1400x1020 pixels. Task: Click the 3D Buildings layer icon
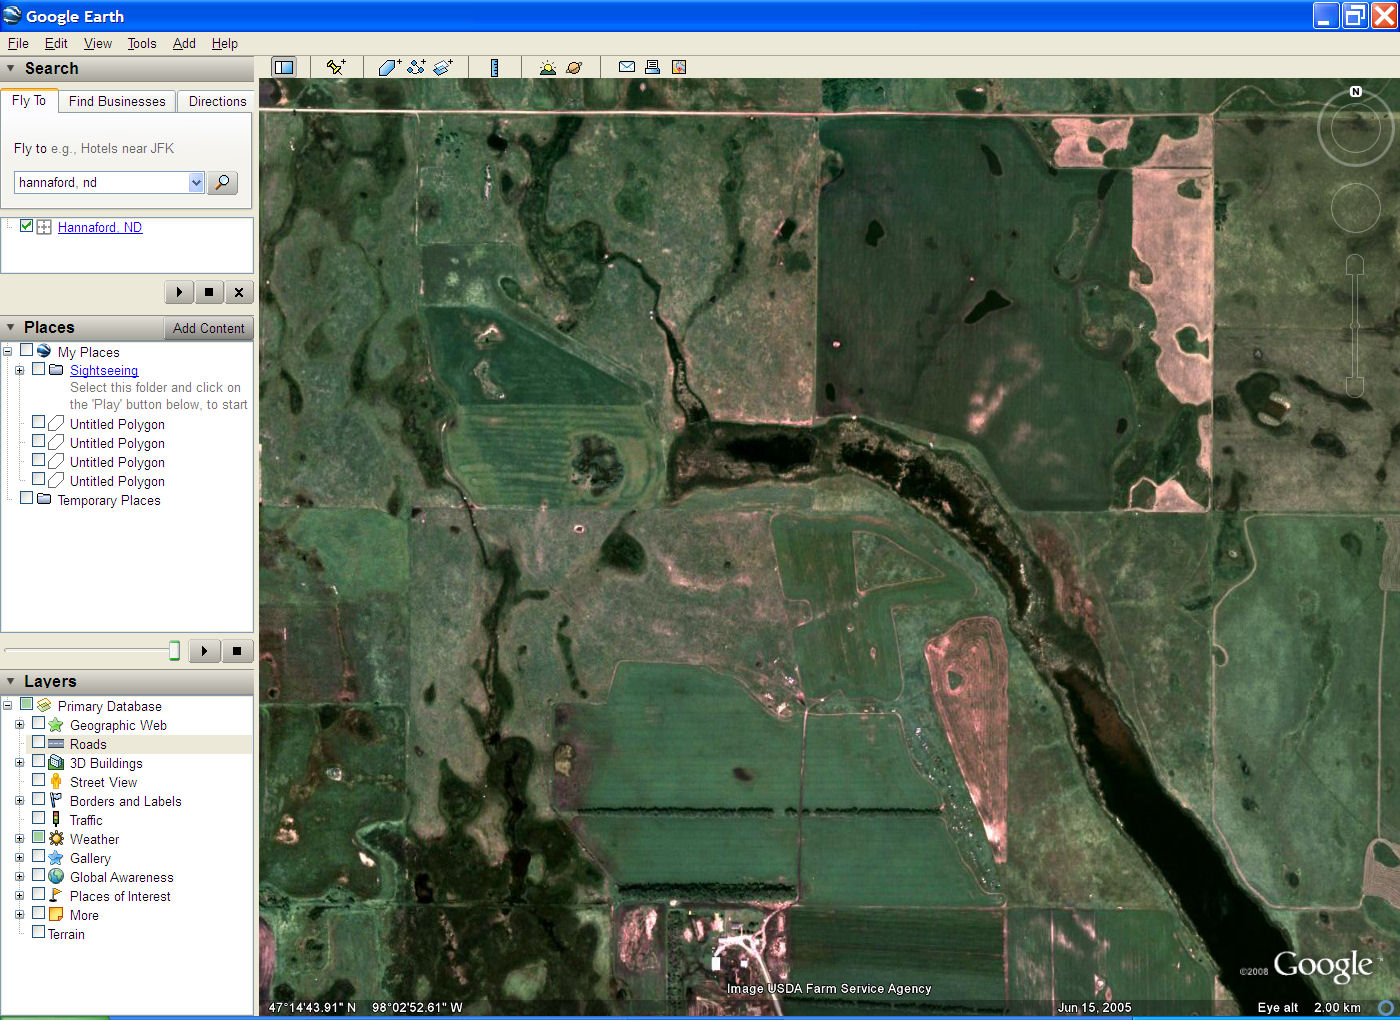(x=56, y=762)
